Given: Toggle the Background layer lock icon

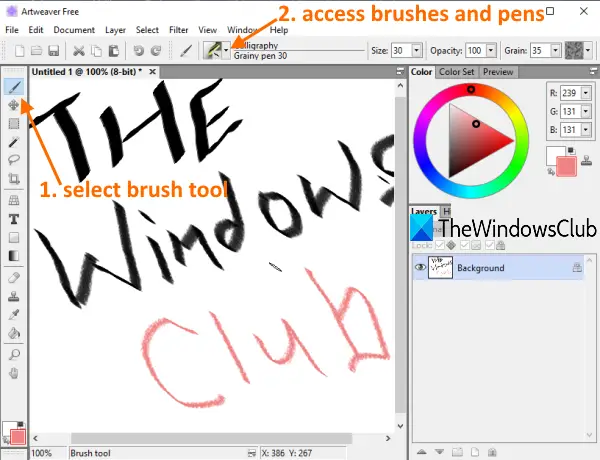Looking at the screenshot, I should [577, 268].
